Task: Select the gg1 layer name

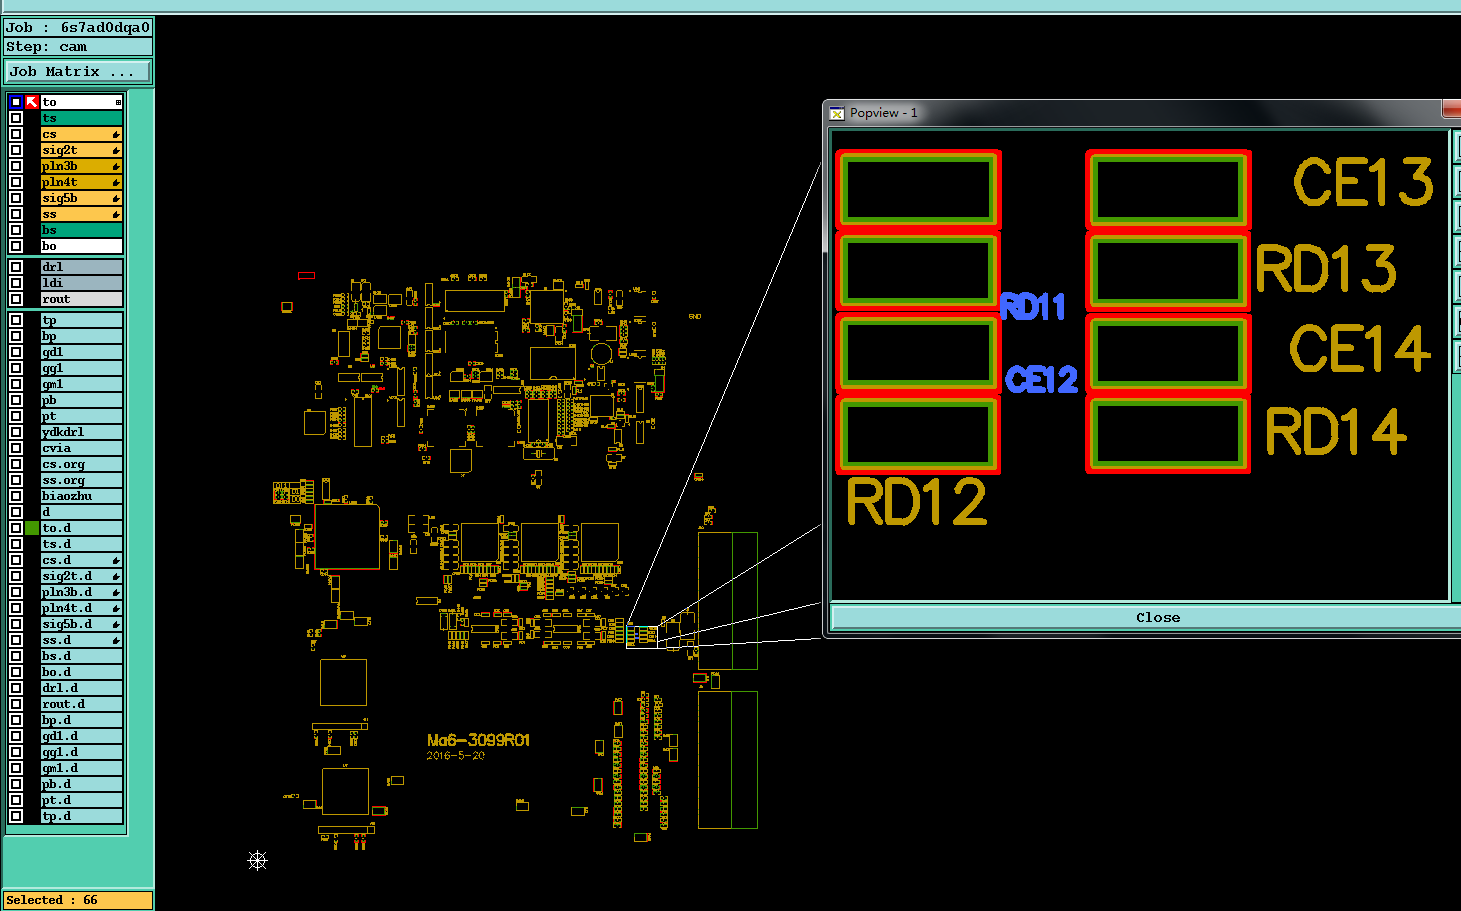Action: pos(81,368)
